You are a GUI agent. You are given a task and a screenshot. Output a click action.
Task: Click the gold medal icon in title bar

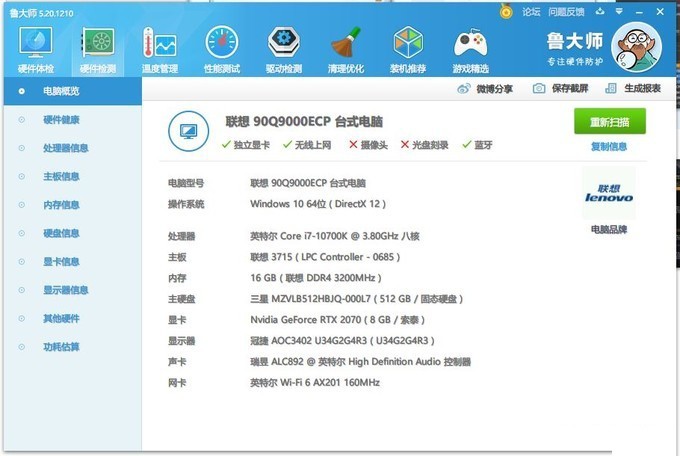(x=506, y=11)
